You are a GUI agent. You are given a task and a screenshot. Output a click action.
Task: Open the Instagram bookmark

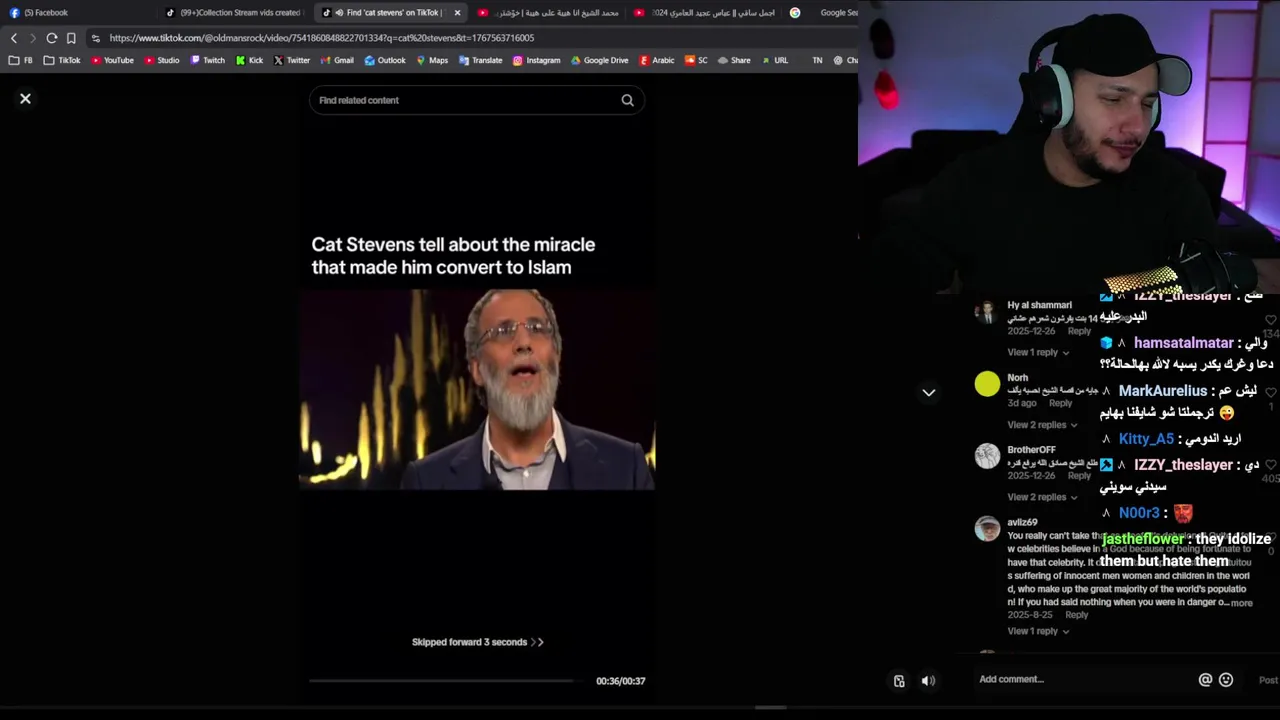pos(536,60)
